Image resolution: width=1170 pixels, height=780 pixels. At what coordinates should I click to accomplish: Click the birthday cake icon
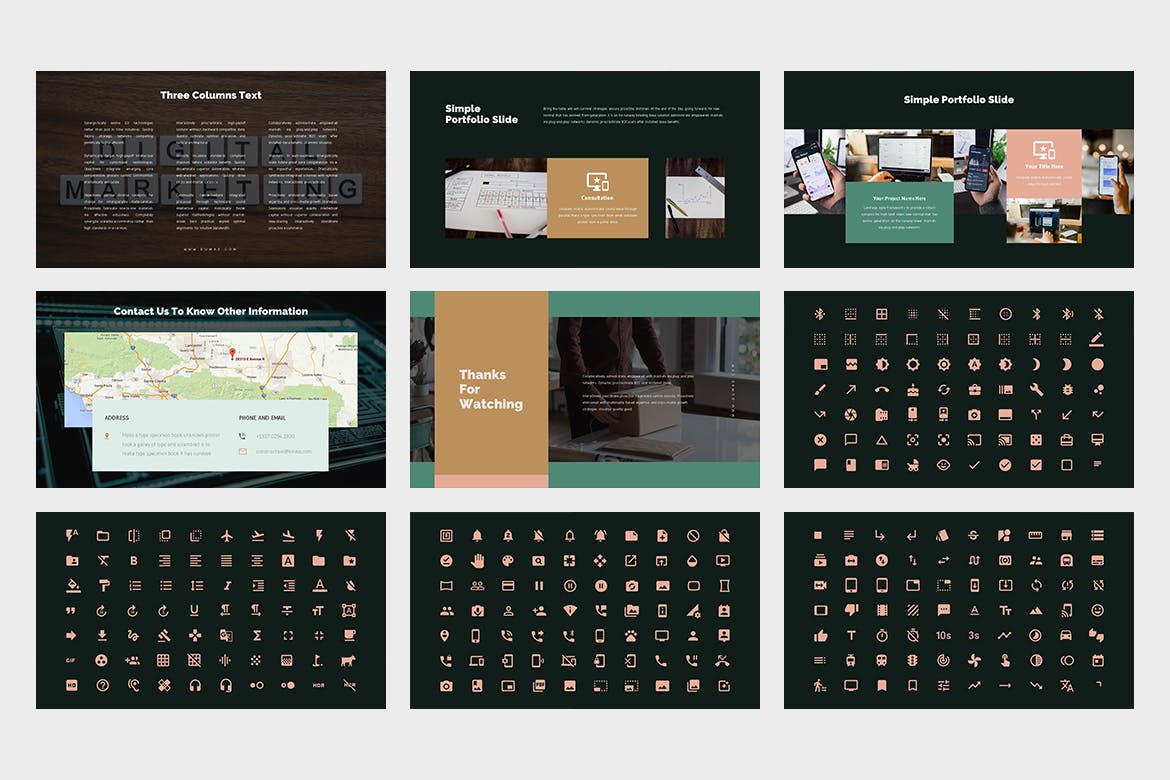click(x=912, y=389)
